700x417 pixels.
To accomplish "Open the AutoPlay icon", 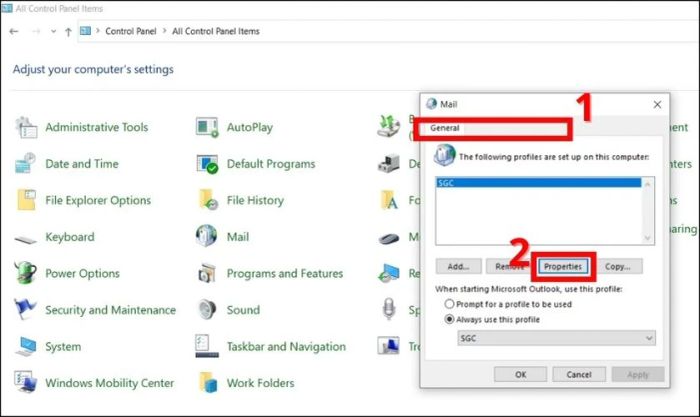I will pos(207,127).
